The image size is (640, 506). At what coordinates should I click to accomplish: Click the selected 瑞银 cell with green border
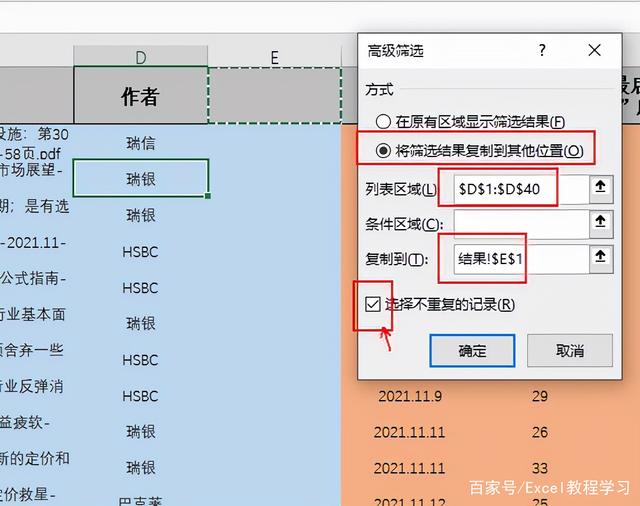pos(140,179)
